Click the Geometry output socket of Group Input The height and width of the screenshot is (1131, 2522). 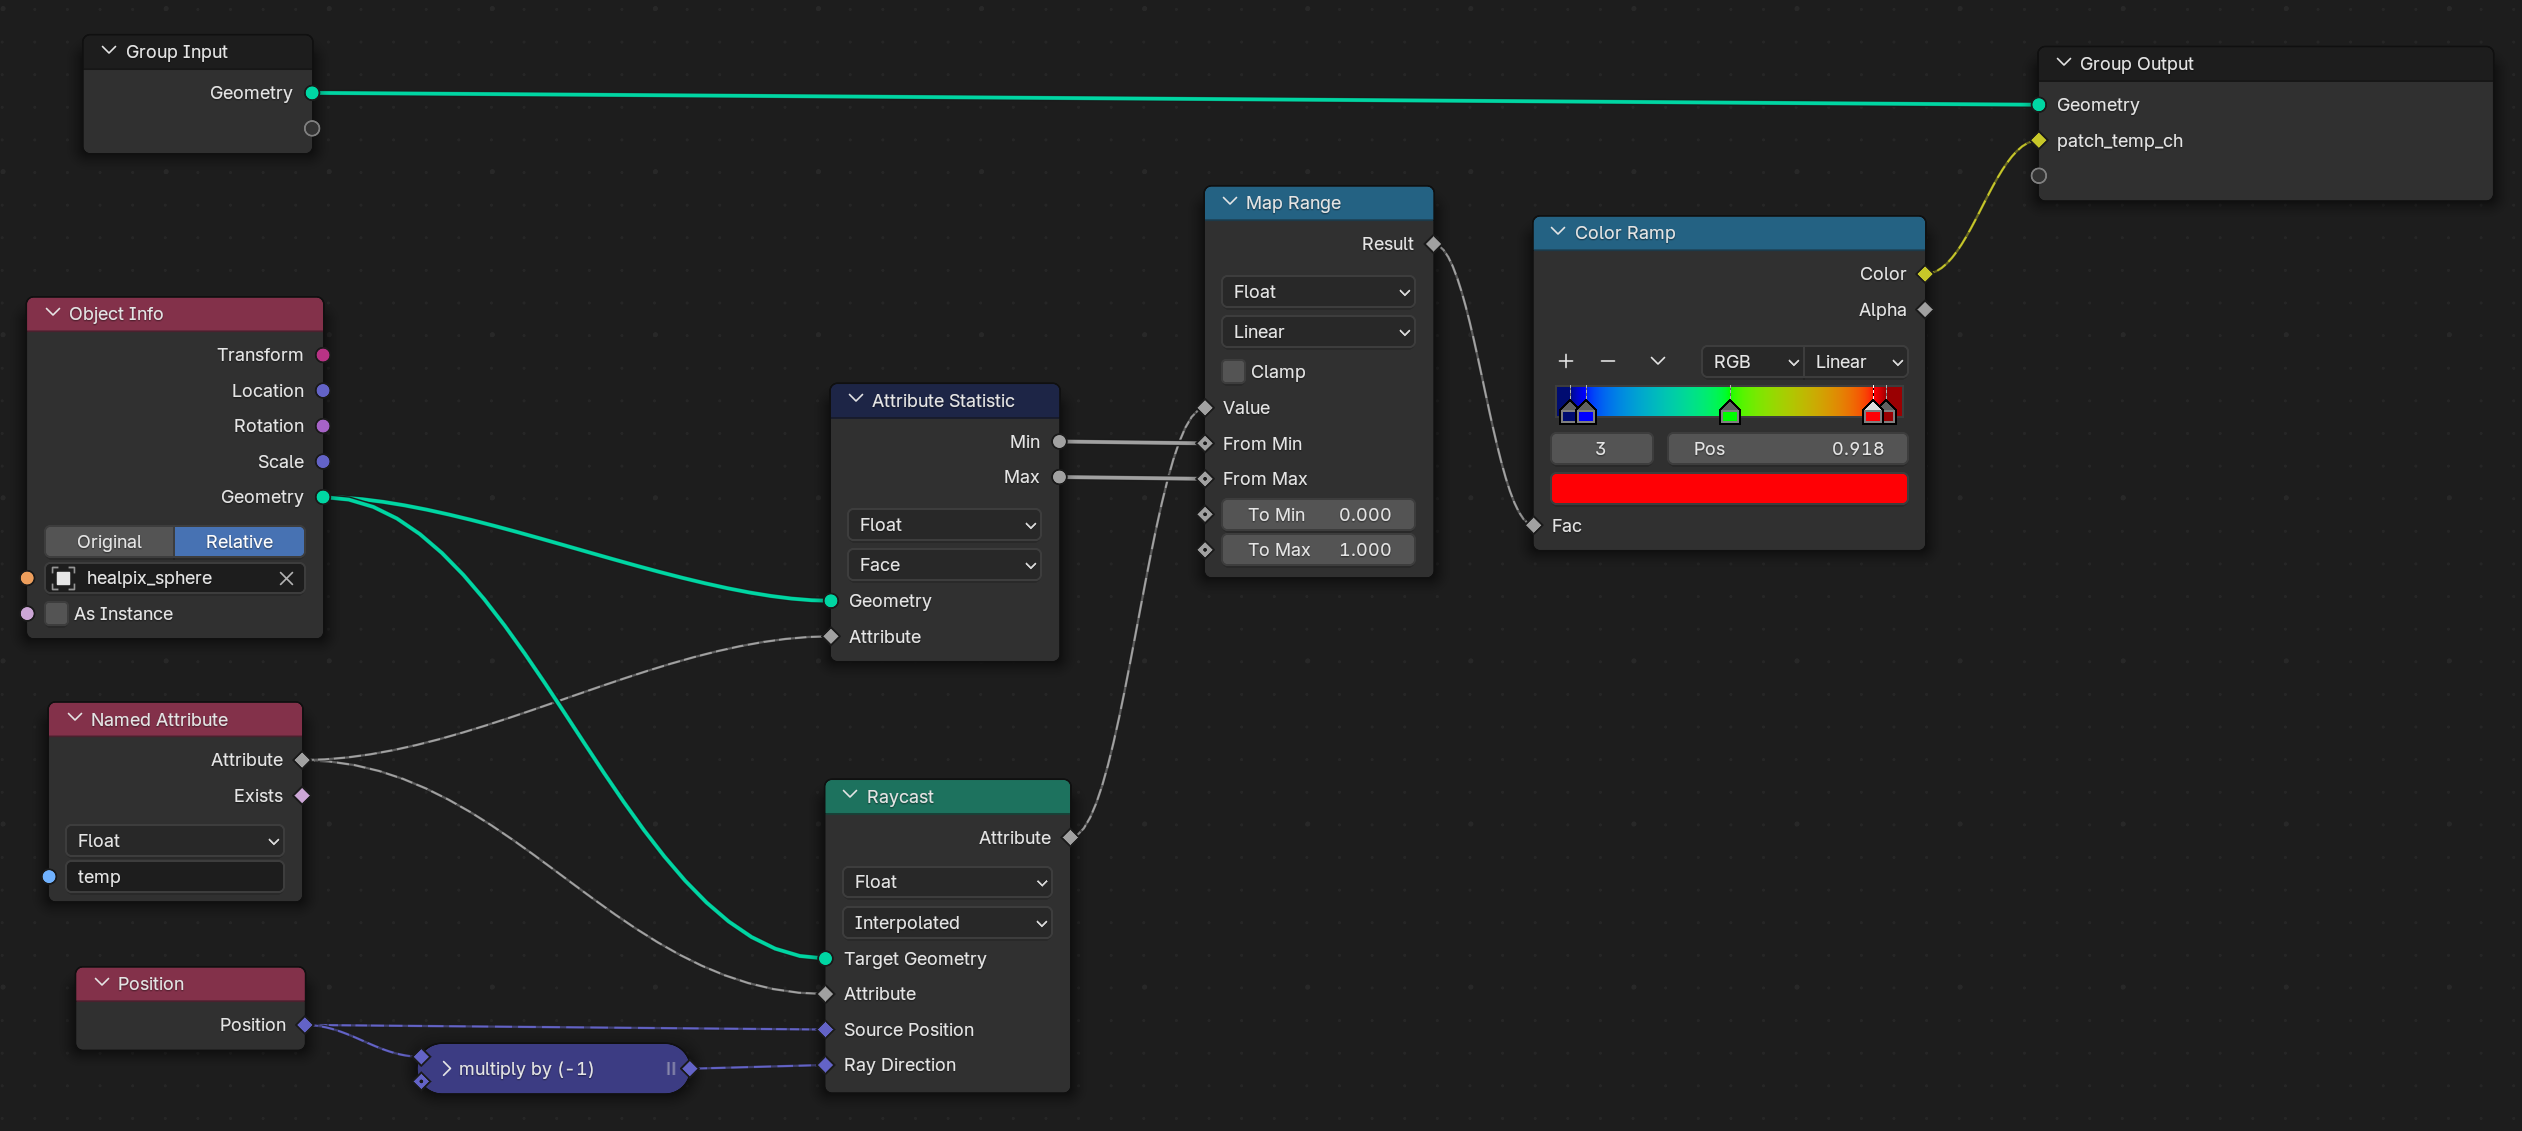312,93
